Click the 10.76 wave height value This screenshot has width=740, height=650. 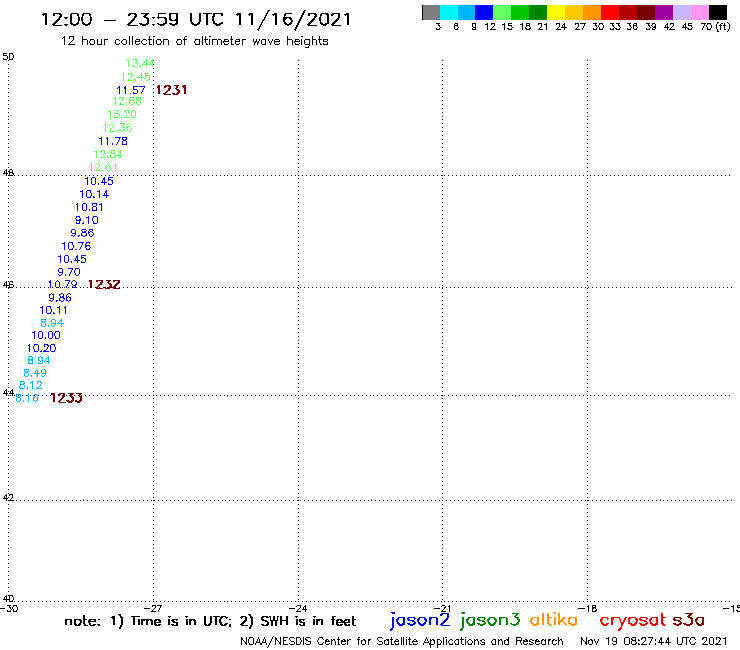pyautogui.click(x=76, y=246)
